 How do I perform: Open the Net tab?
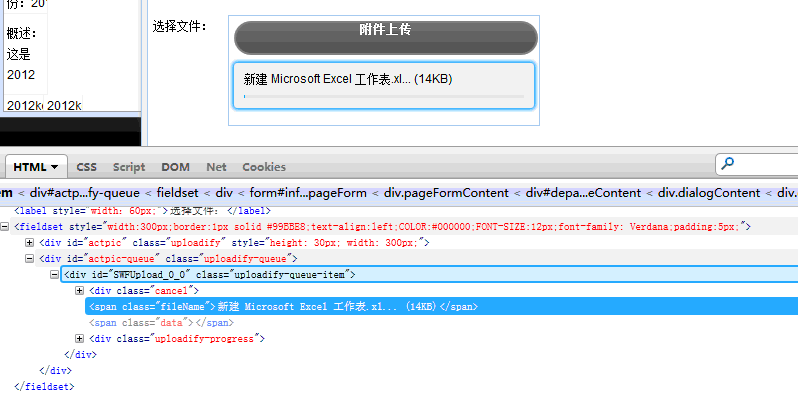click(216, 167)
